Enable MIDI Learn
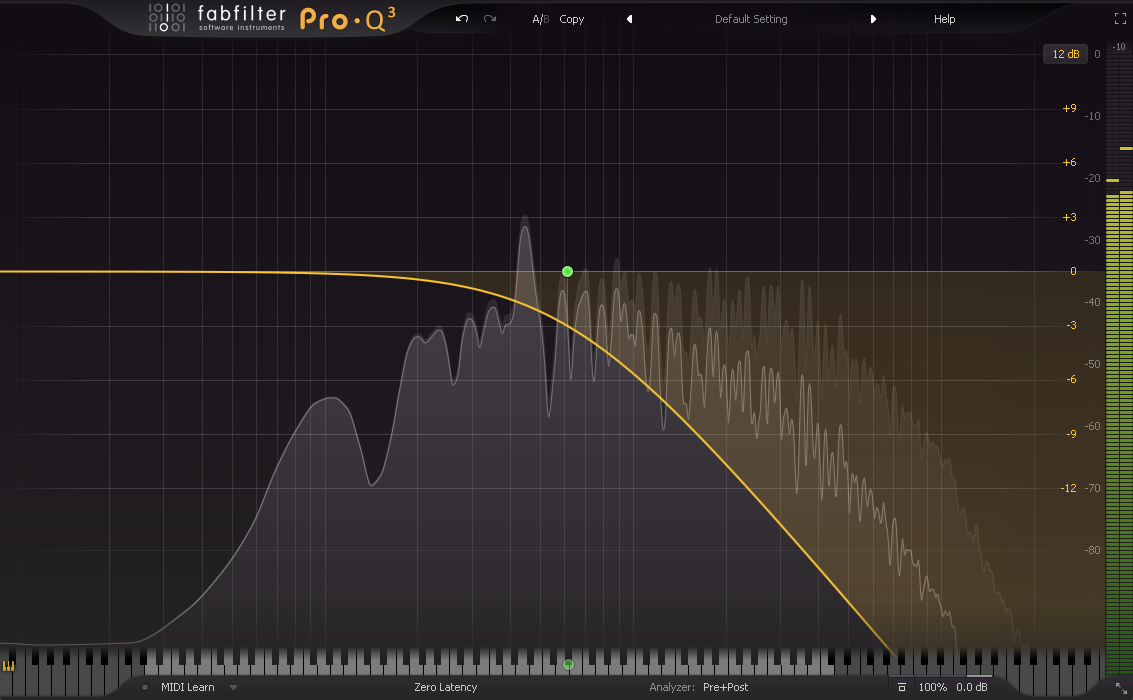Viewport: 1133px width, 700px height. (188, 687)
